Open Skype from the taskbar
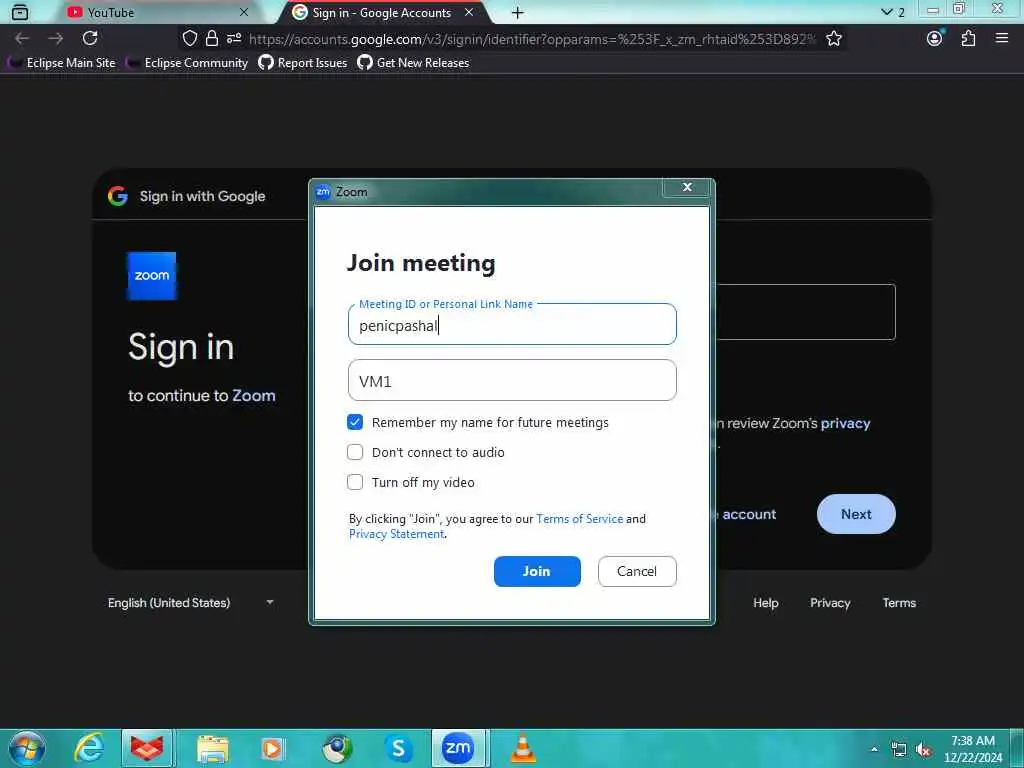1024x768 pixels. (398, 748)
